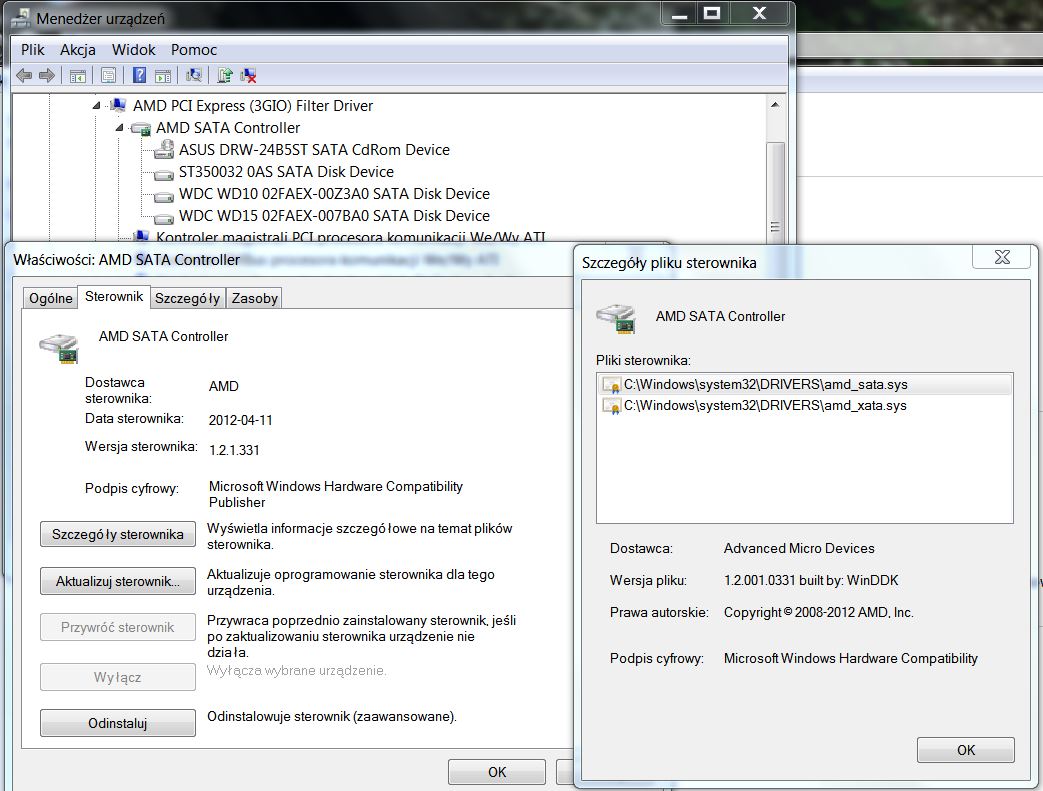Open the Zasoby tab
This screenshot has height=791, width=1043.
[254, 298]
